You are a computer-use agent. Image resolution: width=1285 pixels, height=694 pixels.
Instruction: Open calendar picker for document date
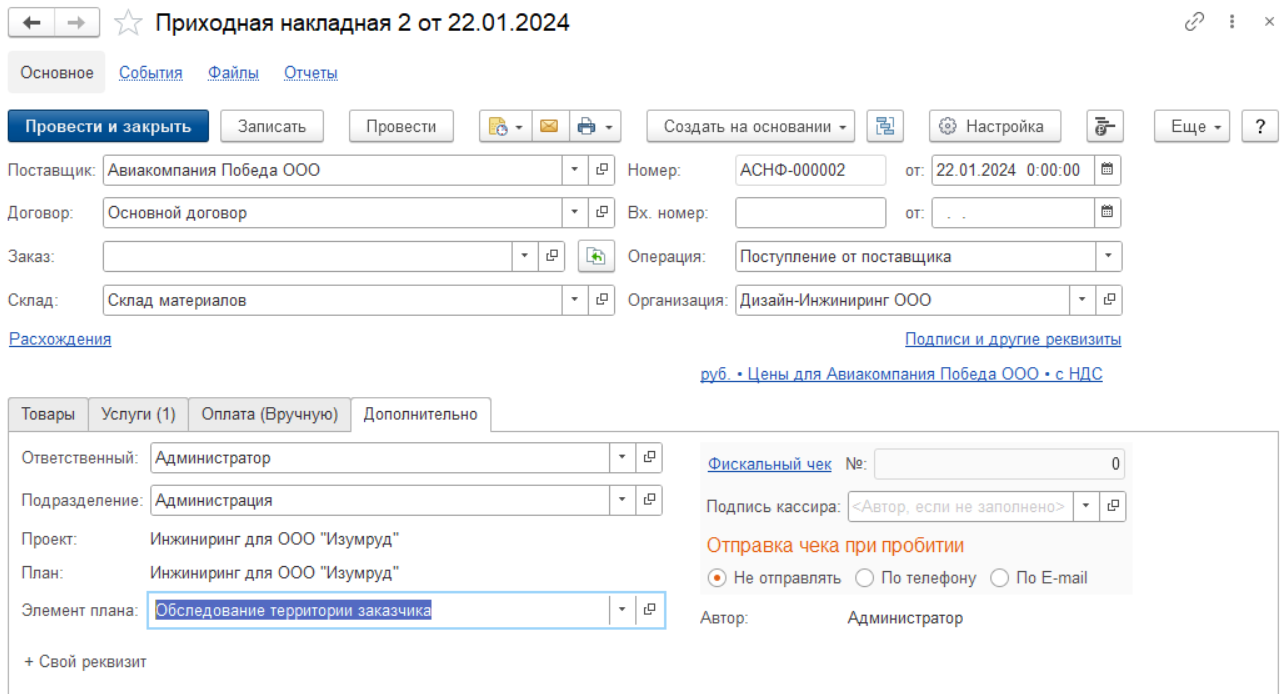[x=1107, y=170]
